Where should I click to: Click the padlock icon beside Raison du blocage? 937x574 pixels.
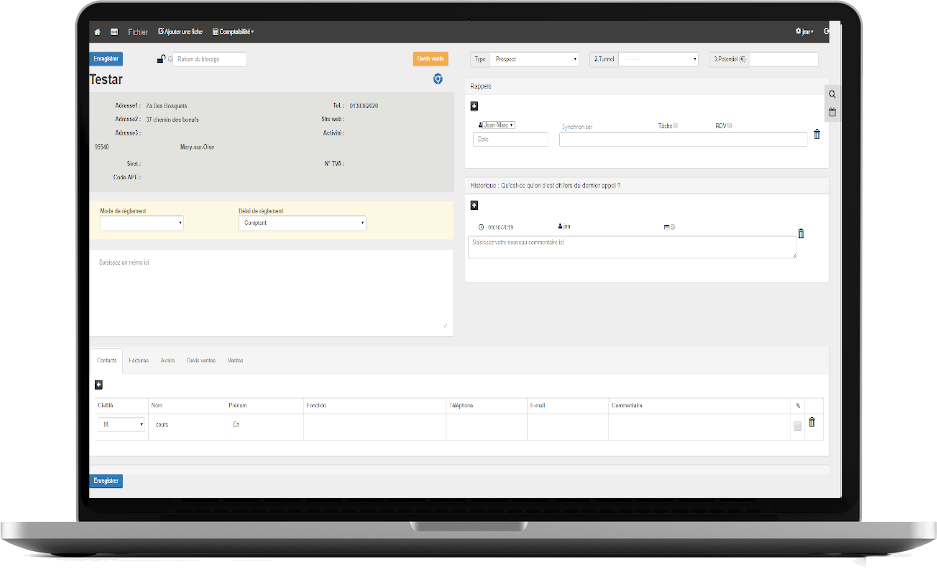pyautogui.click(x=161, y=59)
